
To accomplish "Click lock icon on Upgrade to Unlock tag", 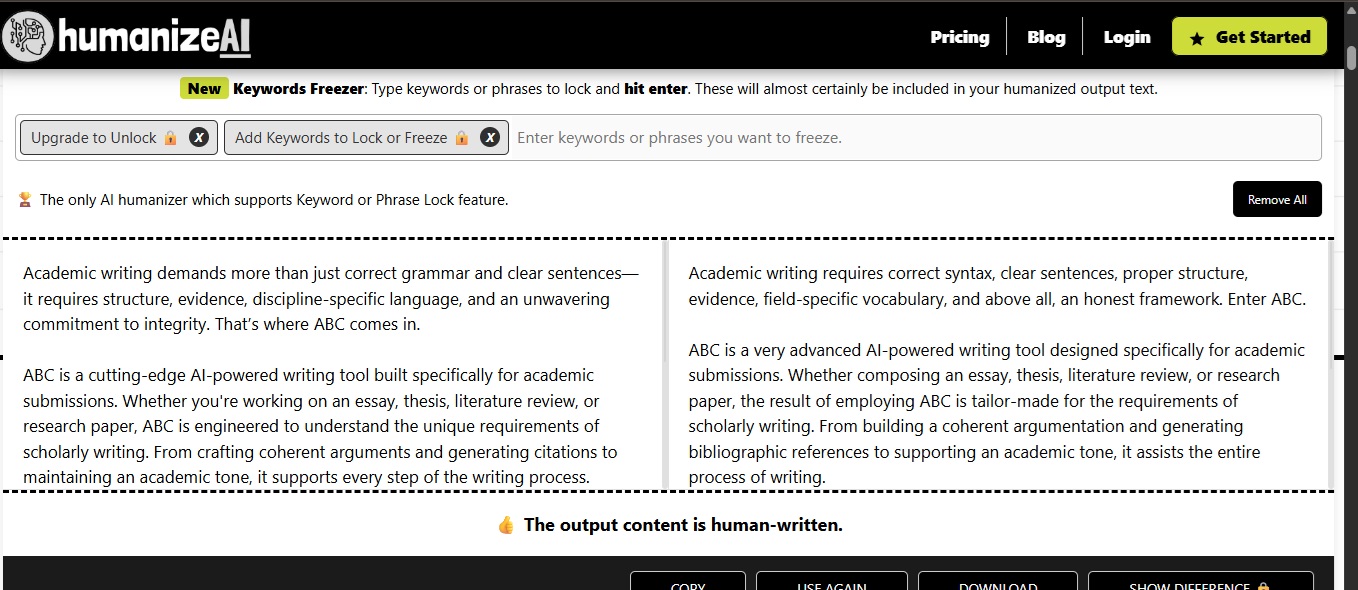I will coord(171,138).
